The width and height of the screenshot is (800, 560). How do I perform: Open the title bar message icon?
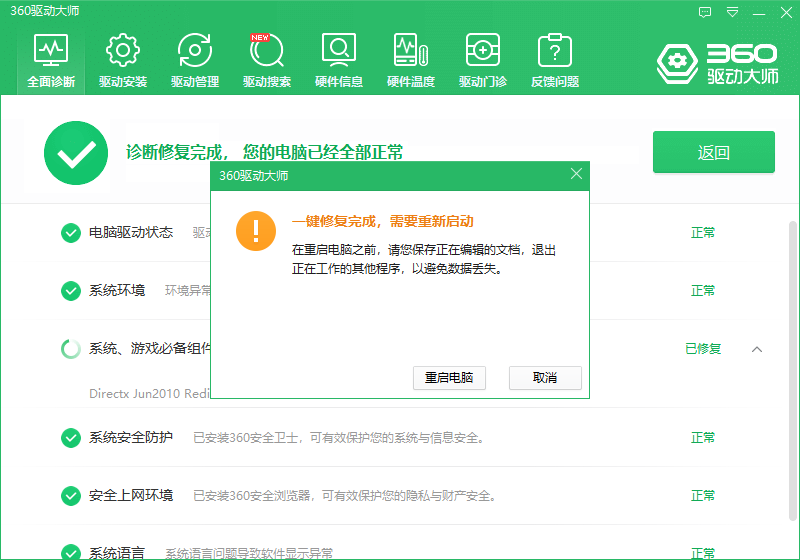pyautogui.click(x=705, y=12)
